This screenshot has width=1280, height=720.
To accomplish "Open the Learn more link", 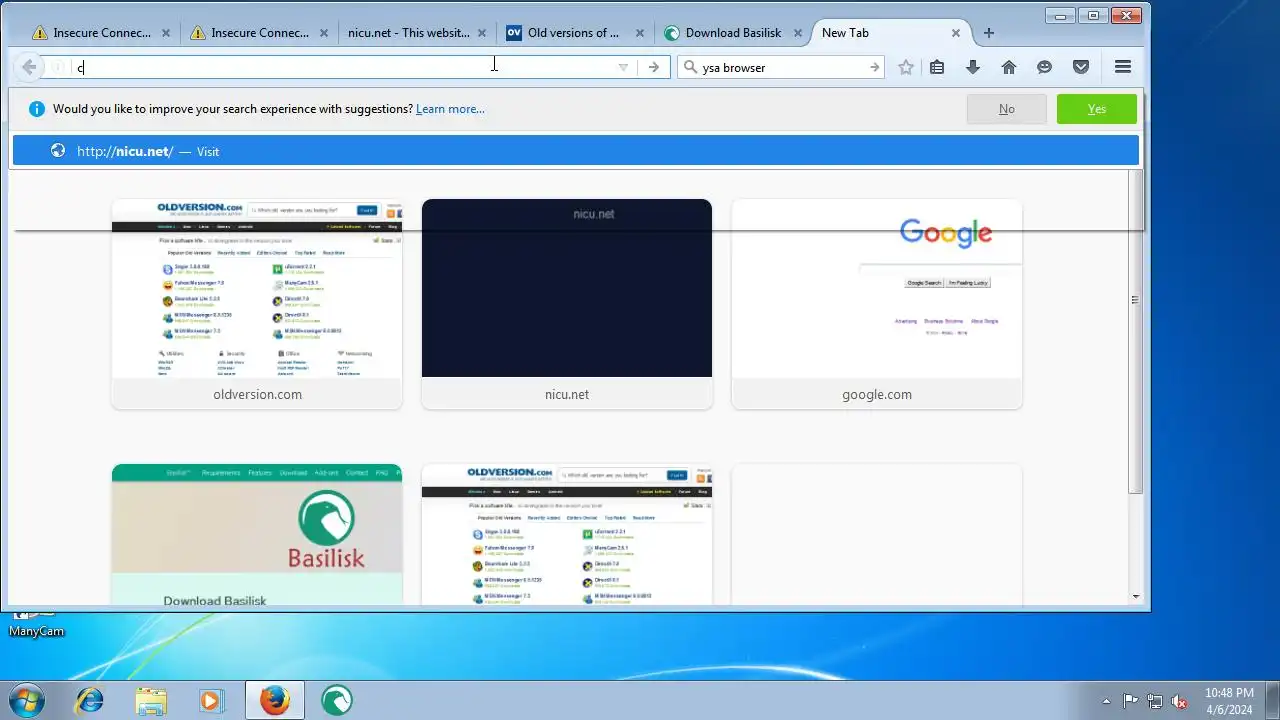I will (450, 109).
